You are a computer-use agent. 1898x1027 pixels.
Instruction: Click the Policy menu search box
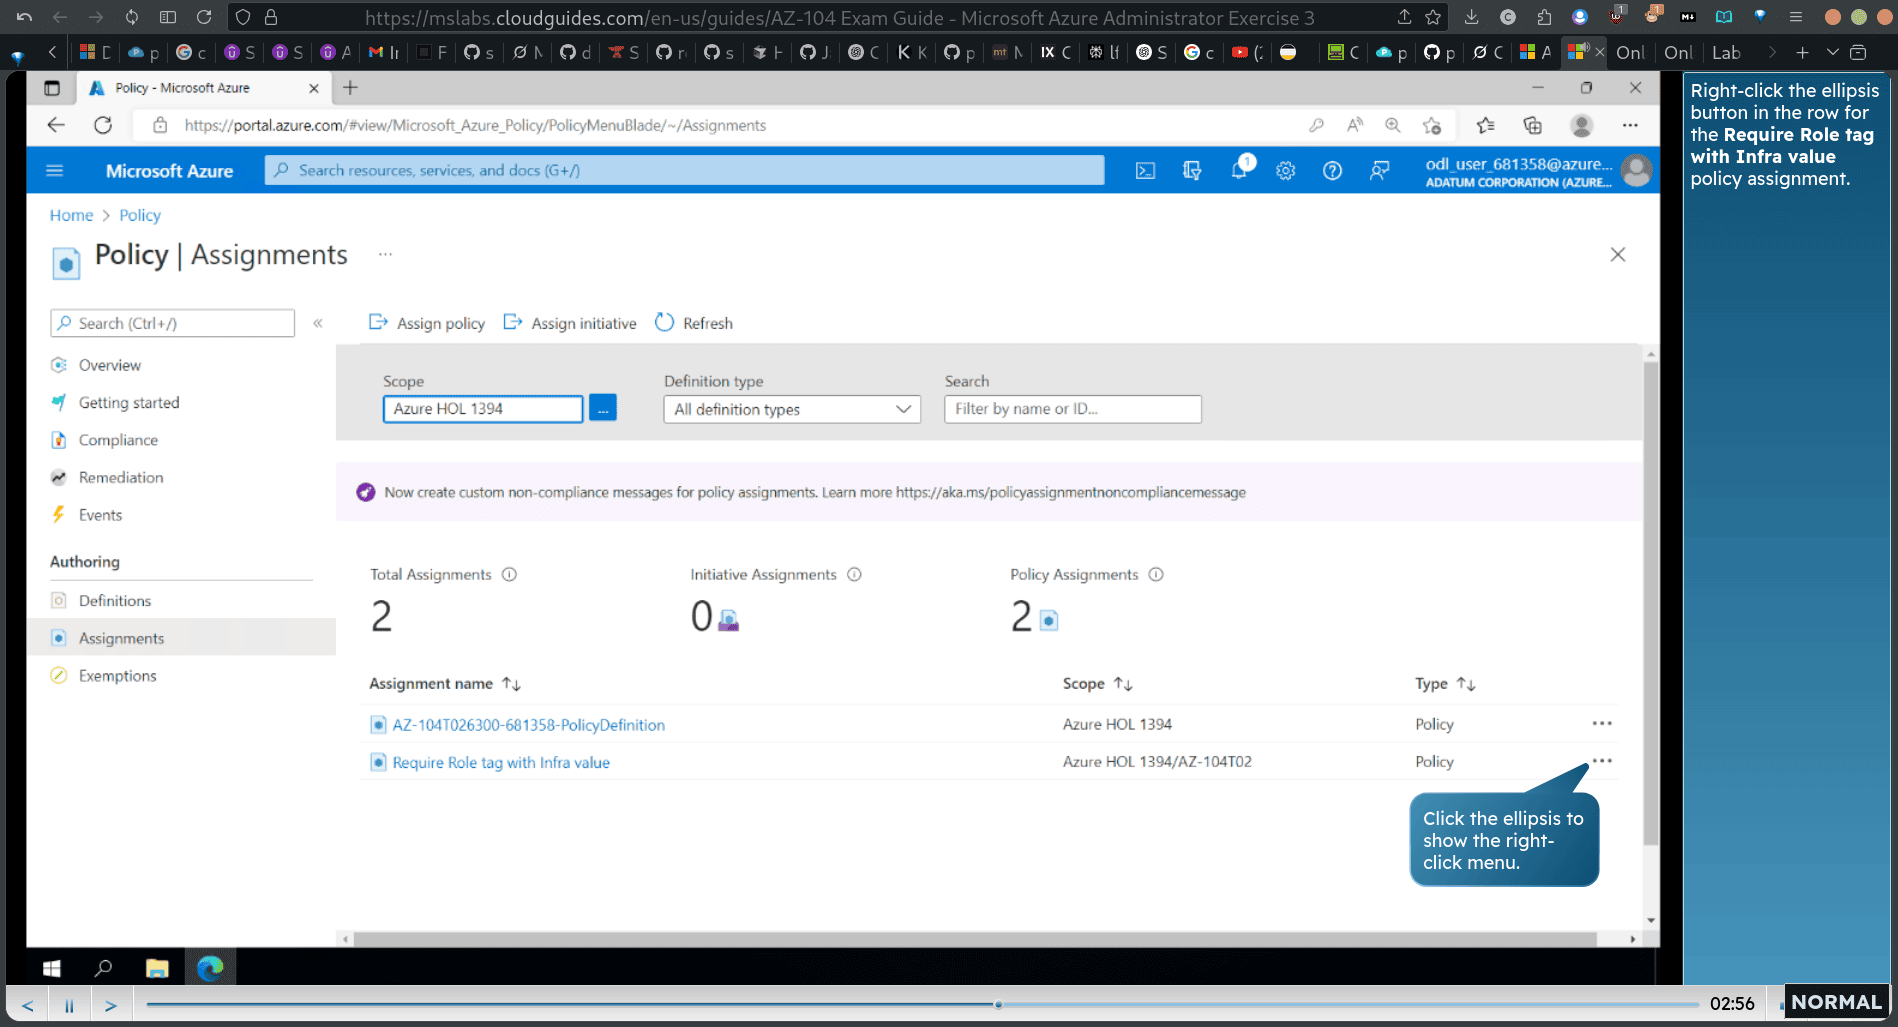tap(172, 323)
